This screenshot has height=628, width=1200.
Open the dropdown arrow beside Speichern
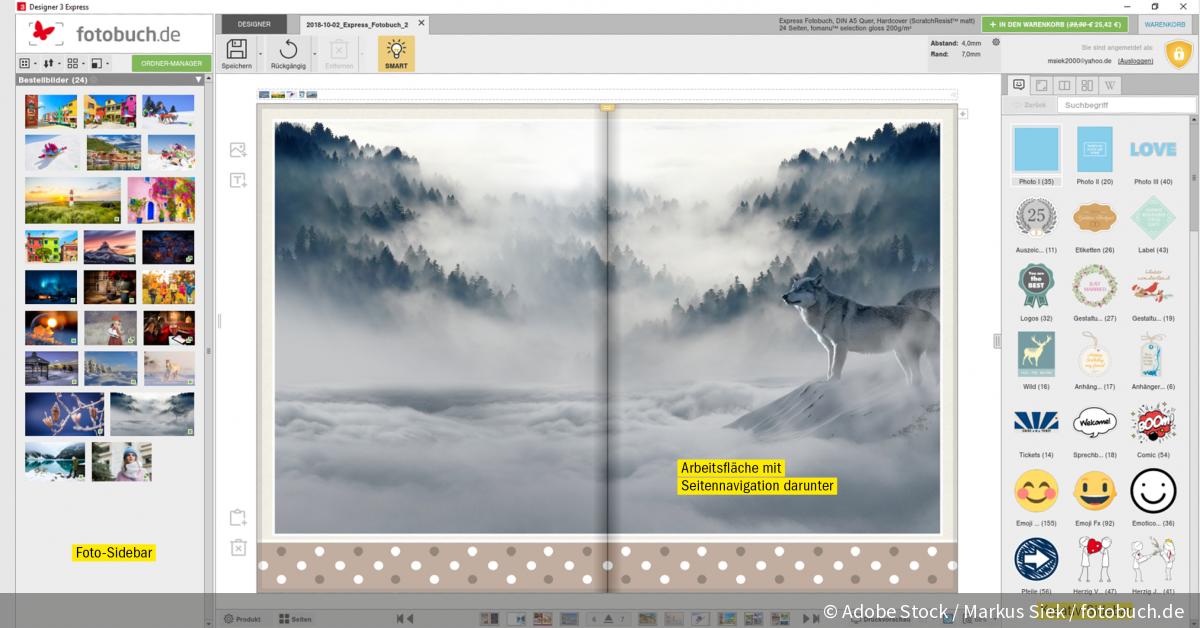point(261,54)
